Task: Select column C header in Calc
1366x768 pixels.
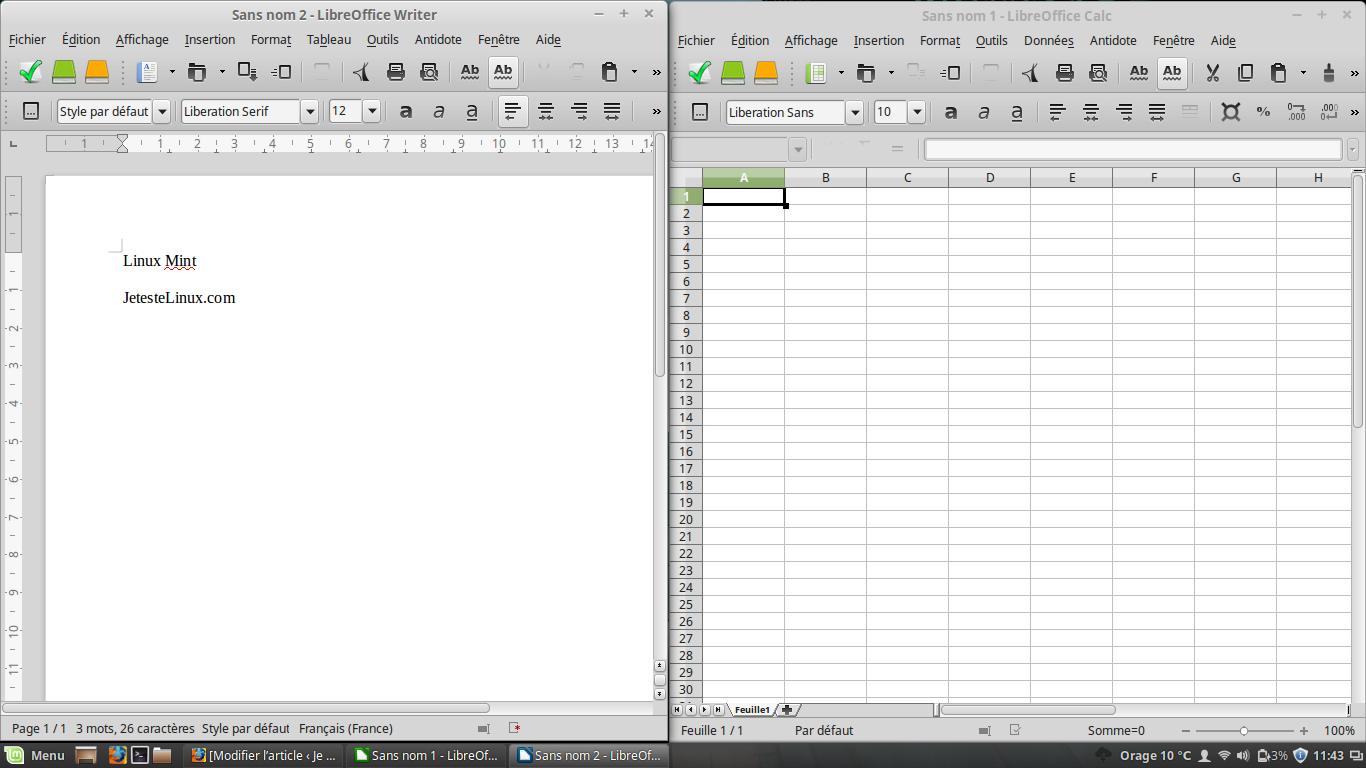Action: (x=907, y=178)
